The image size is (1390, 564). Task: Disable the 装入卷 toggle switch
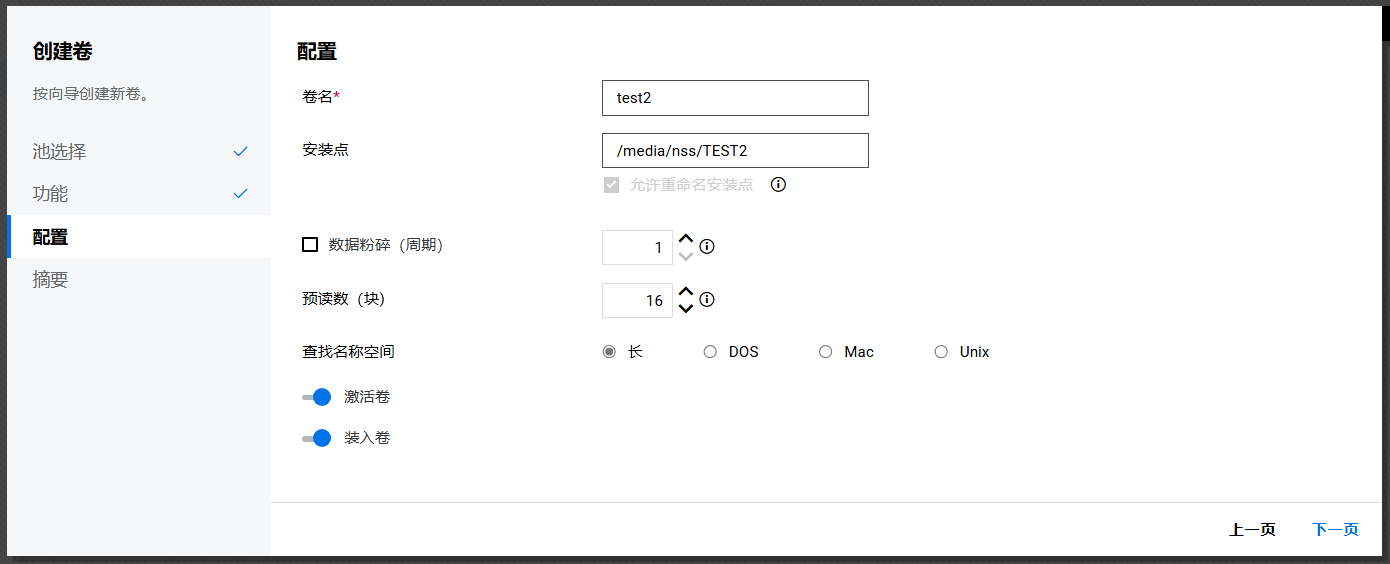pos(317,438)
